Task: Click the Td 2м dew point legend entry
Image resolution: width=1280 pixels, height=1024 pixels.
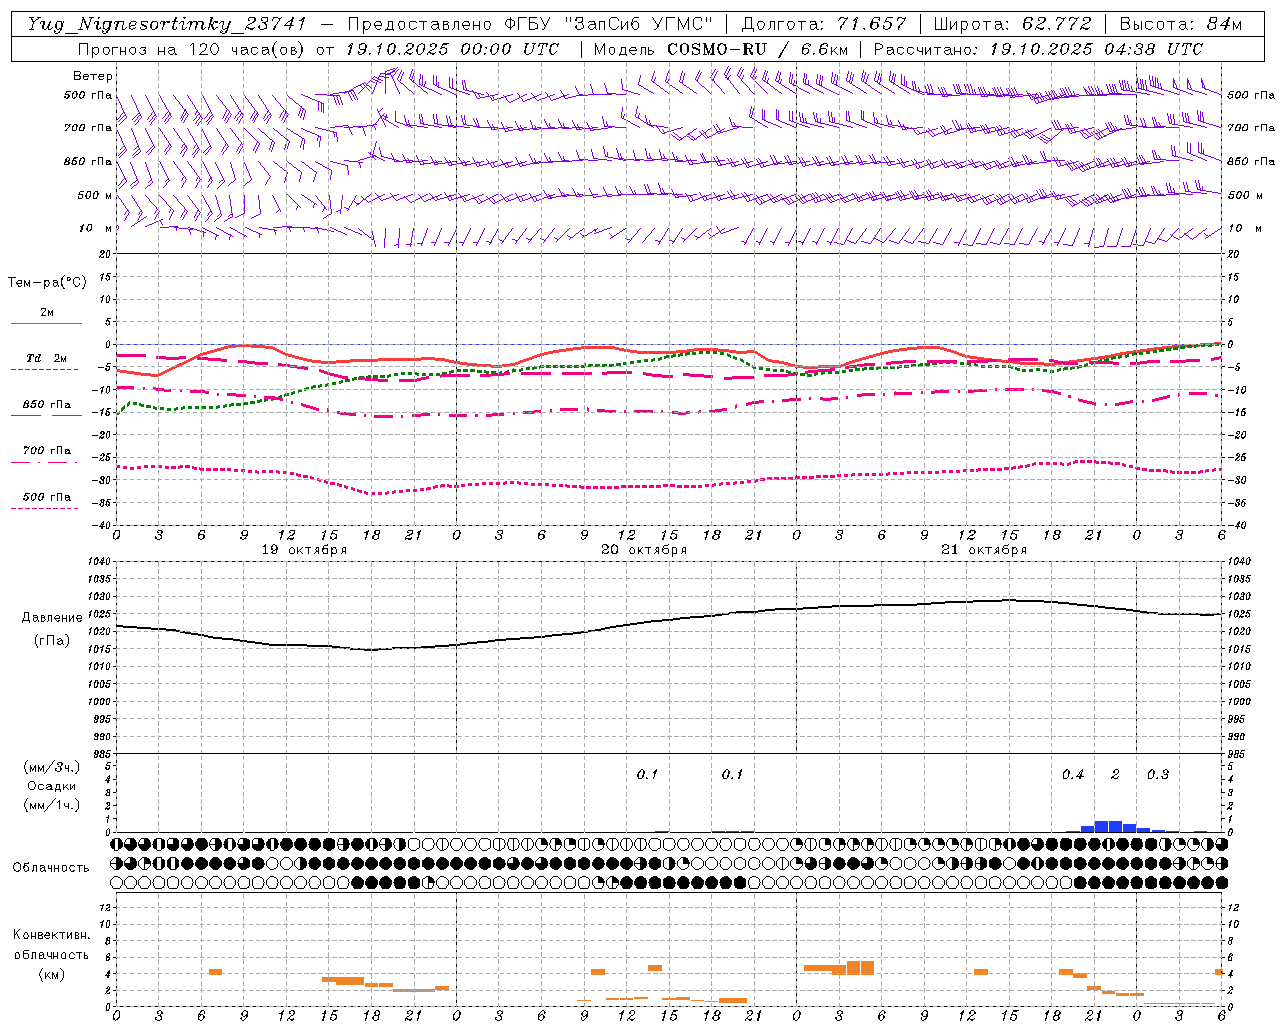Action: click(47, 361)
